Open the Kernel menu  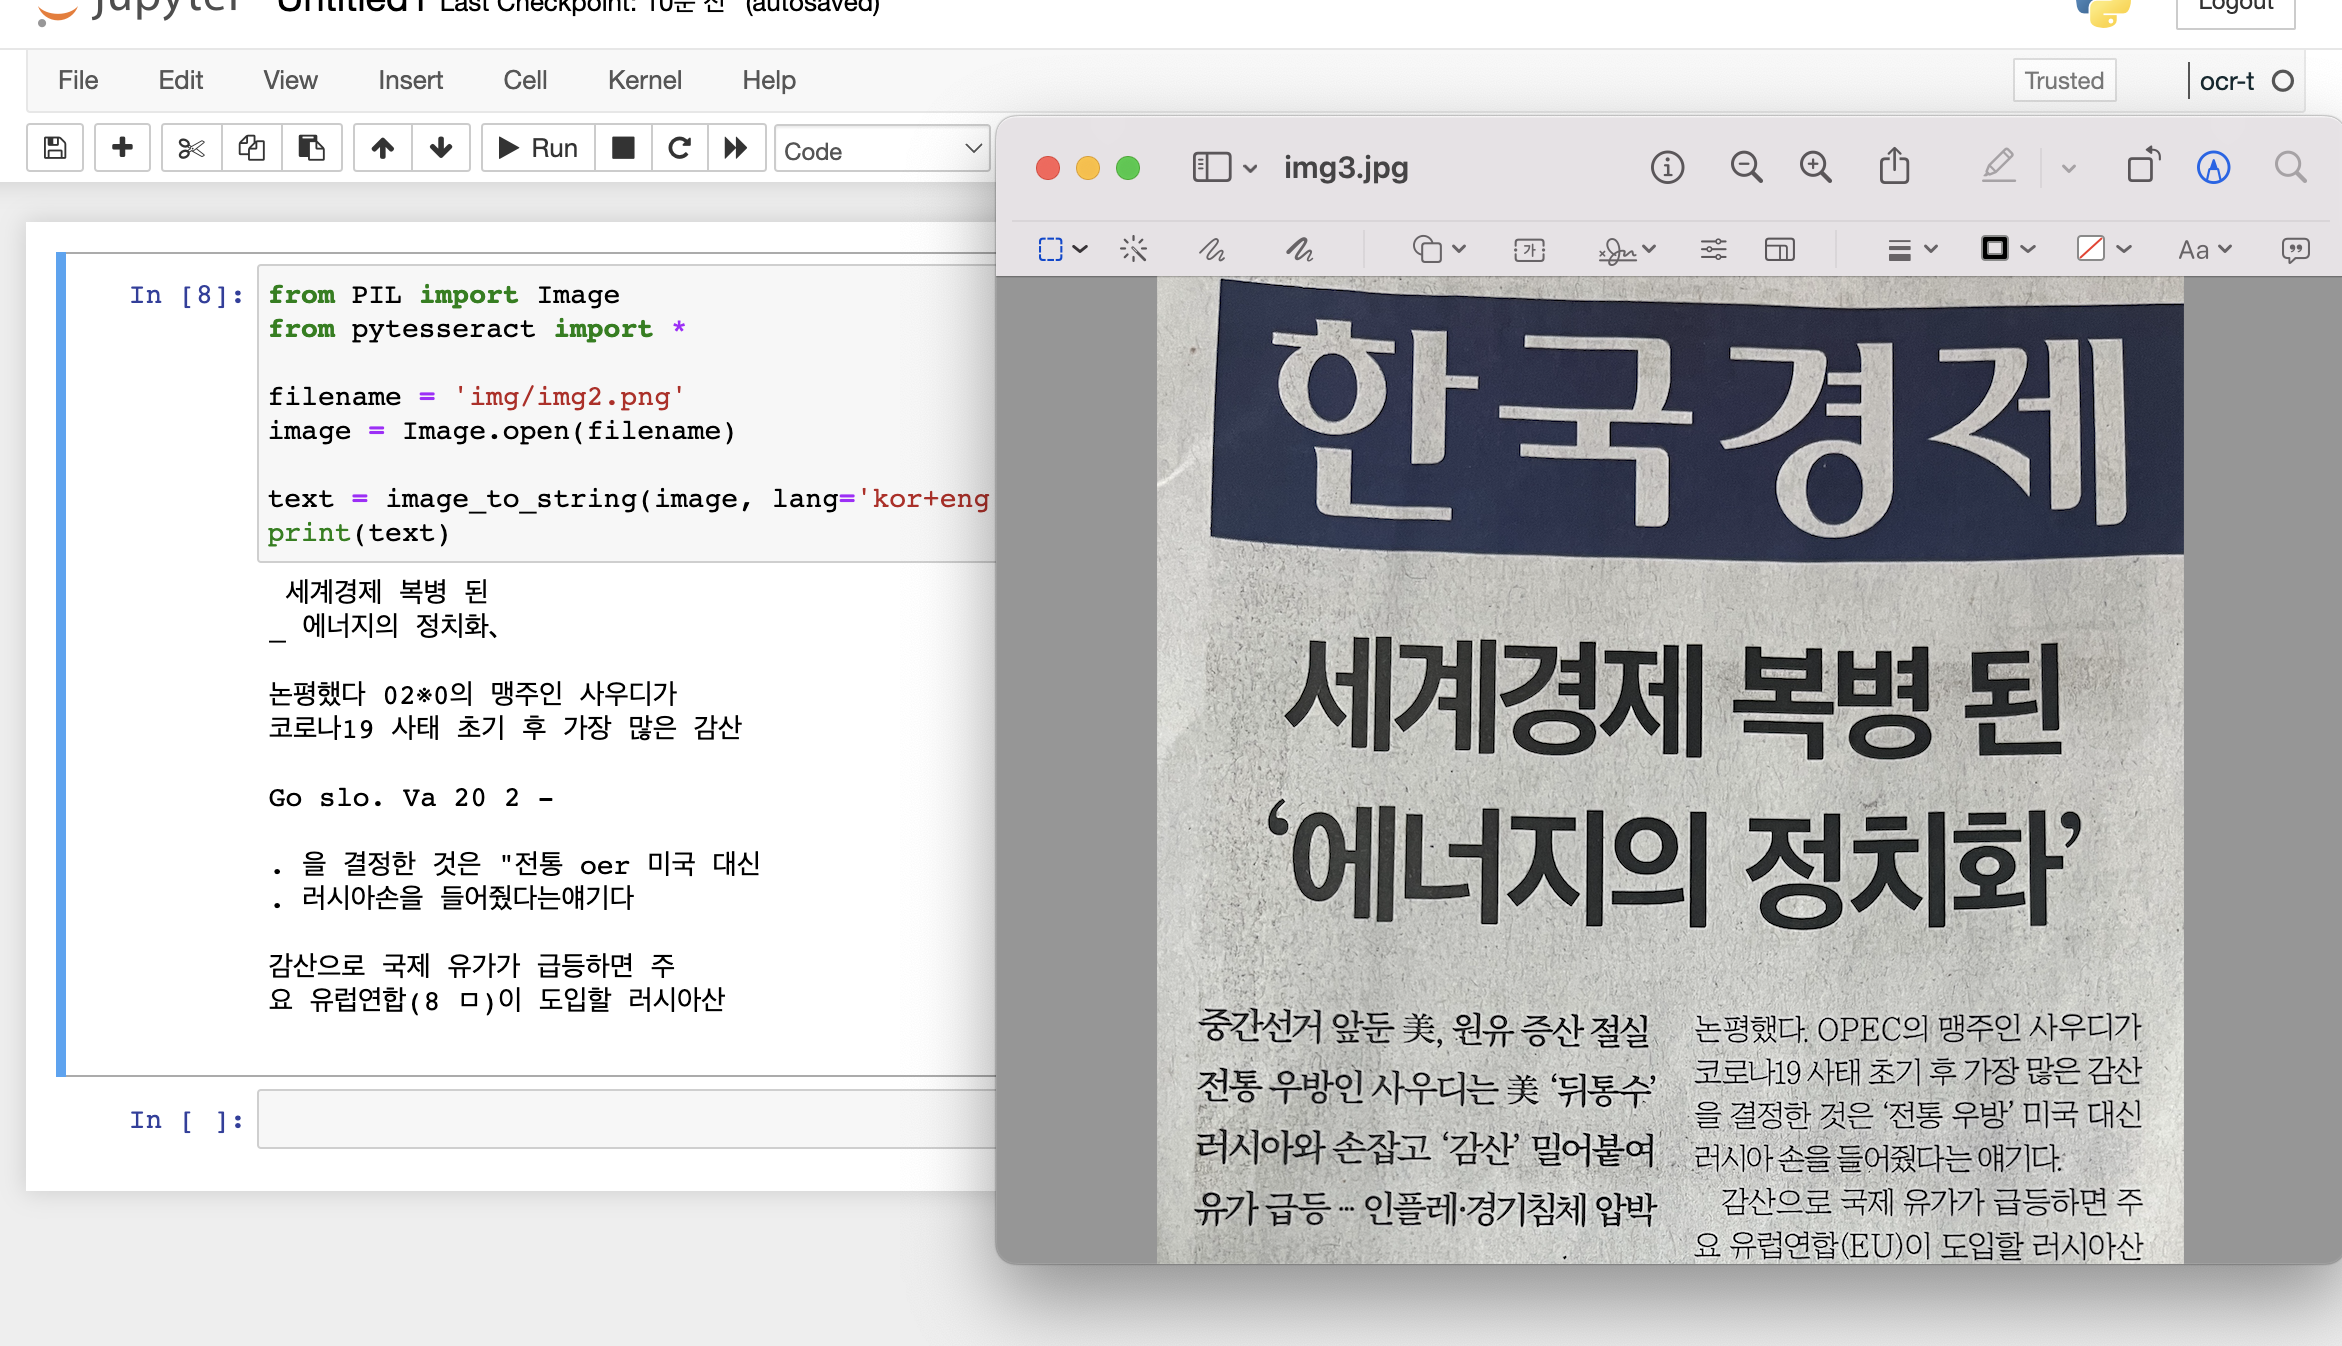point(644,80)
